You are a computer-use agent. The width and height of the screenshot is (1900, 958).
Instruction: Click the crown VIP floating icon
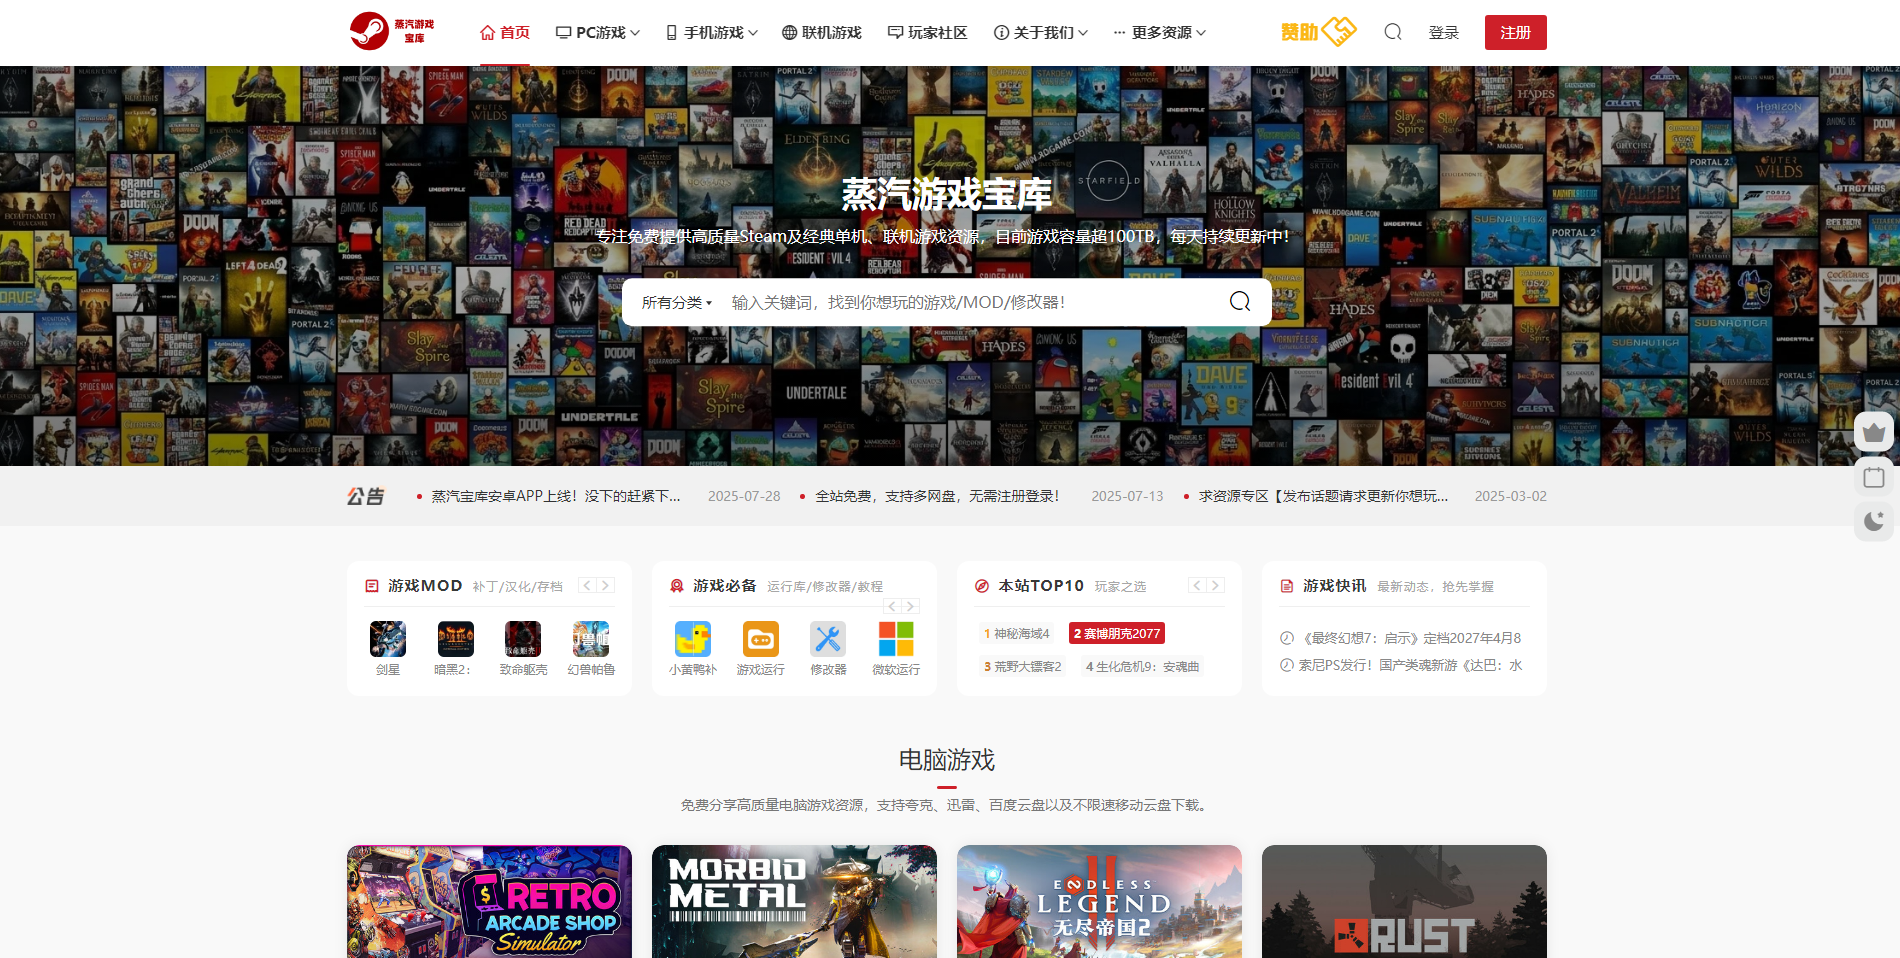(x=1874, y=433)
